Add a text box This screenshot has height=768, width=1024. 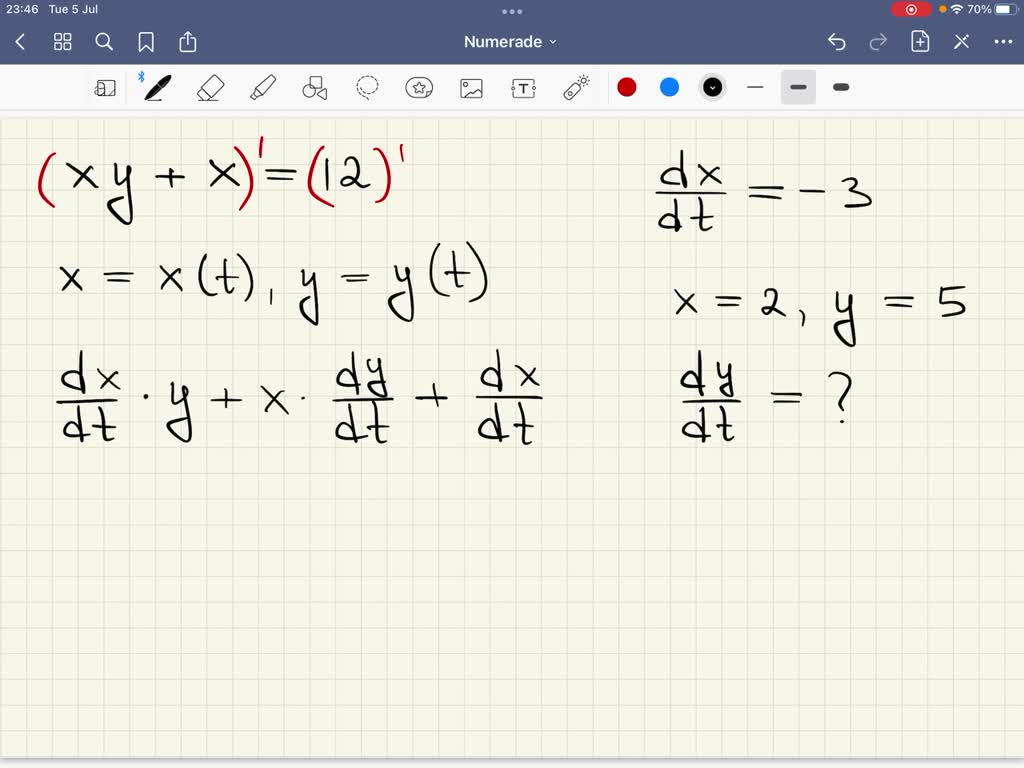(523, 87)
